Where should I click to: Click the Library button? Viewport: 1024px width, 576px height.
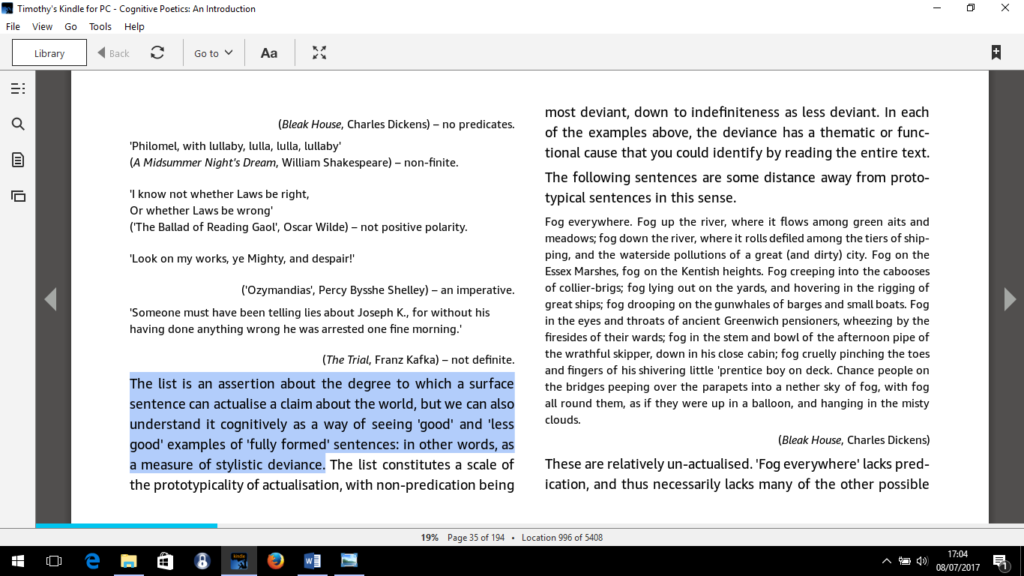coord(49,53)
